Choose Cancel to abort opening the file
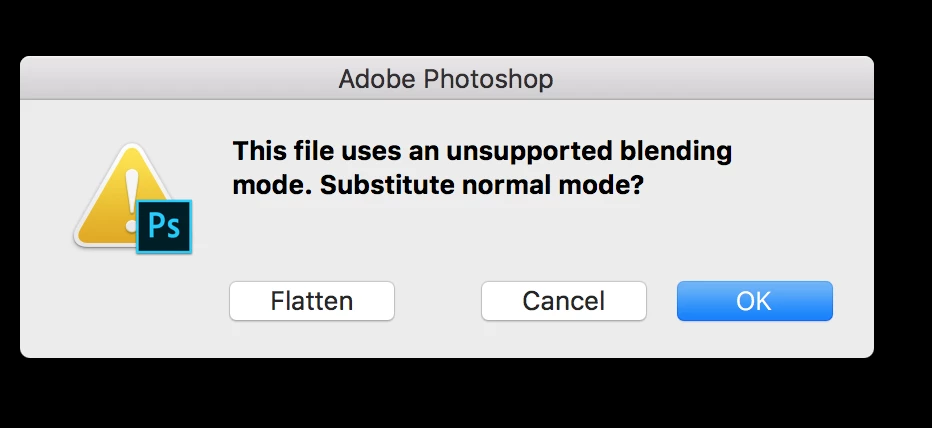Screen dimensions: 932x428 click(x=563, y=301)
